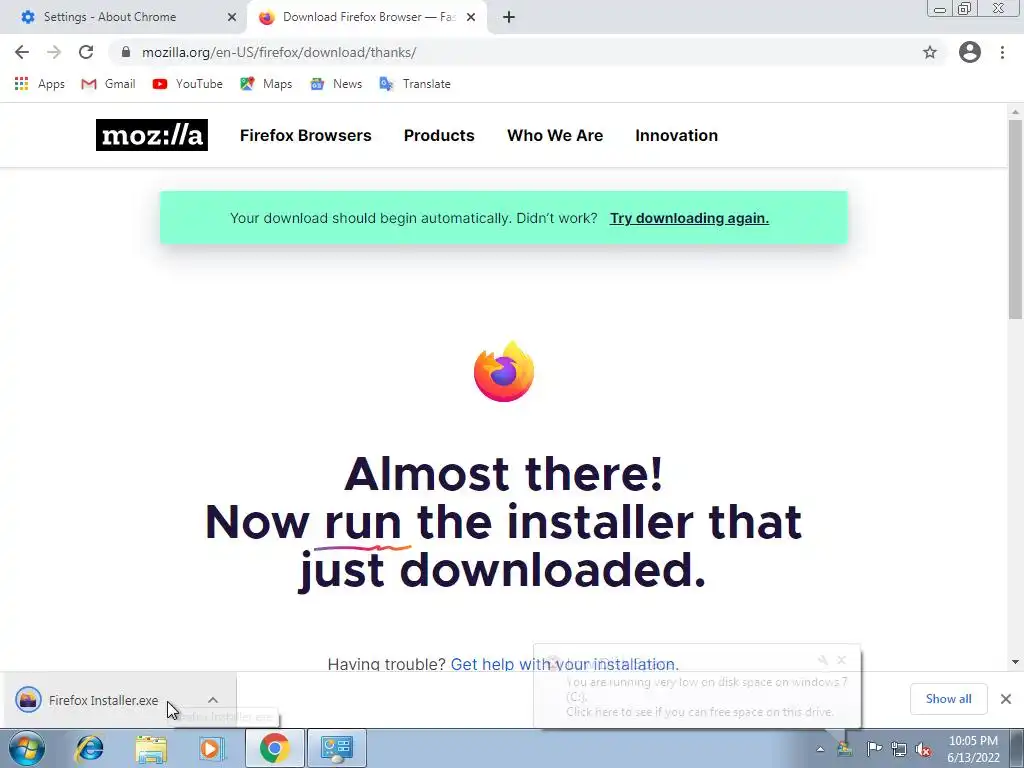
Task: Click the scrollbar down arrow
Action: (x=1015, y=662)
